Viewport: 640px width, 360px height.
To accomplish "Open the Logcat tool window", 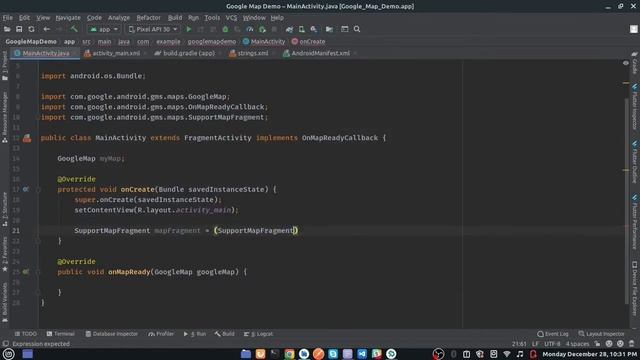I will coord(258,334).
